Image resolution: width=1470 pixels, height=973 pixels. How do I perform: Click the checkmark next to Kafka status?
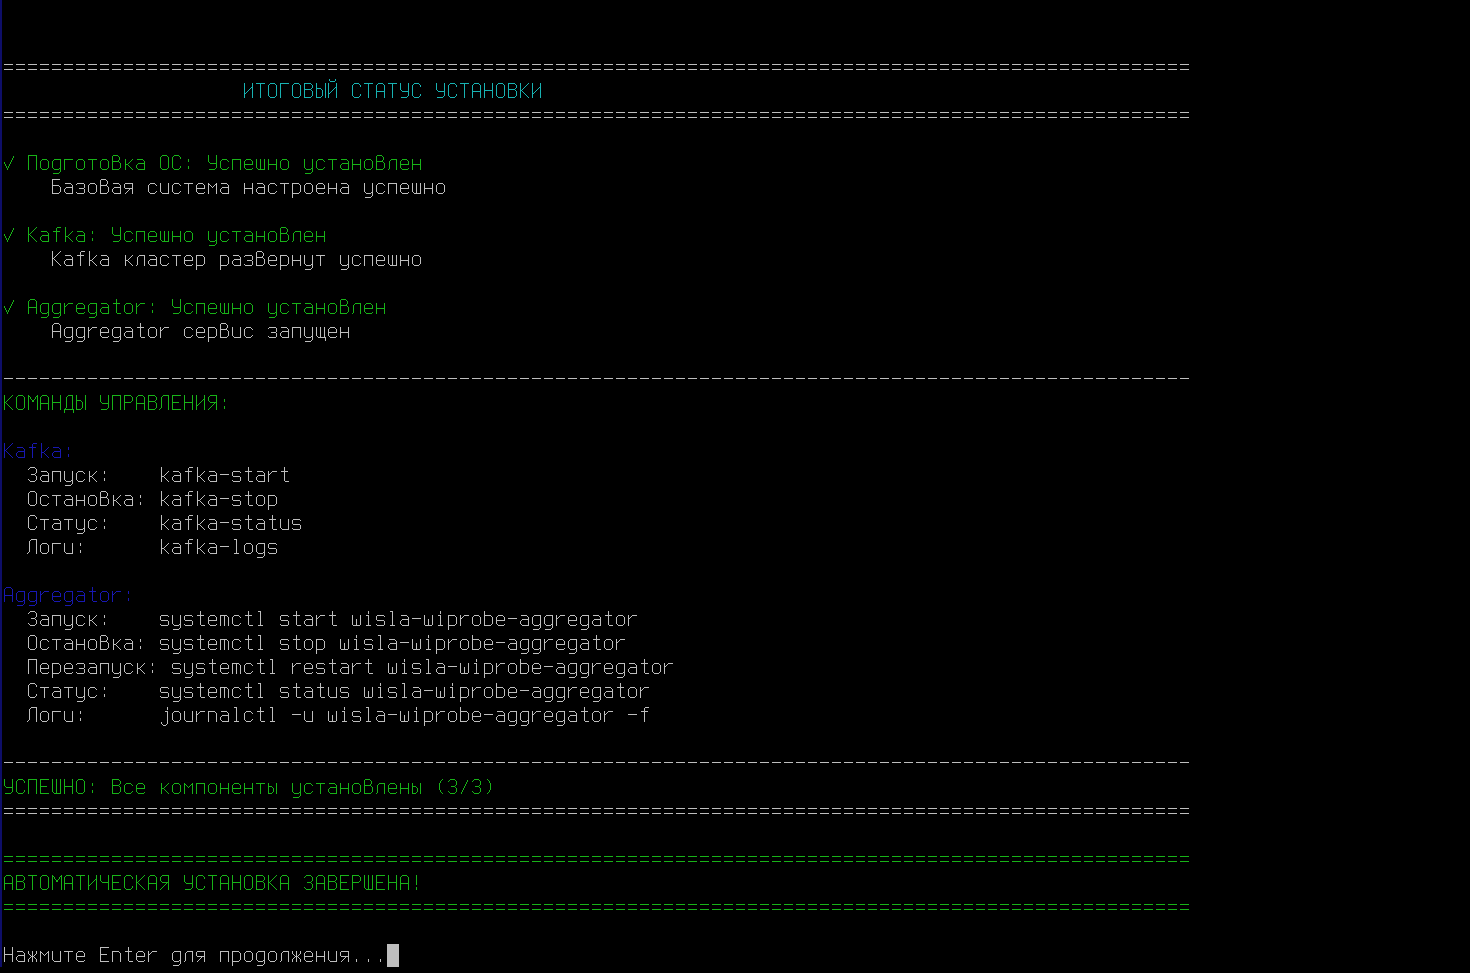[10, 235]
